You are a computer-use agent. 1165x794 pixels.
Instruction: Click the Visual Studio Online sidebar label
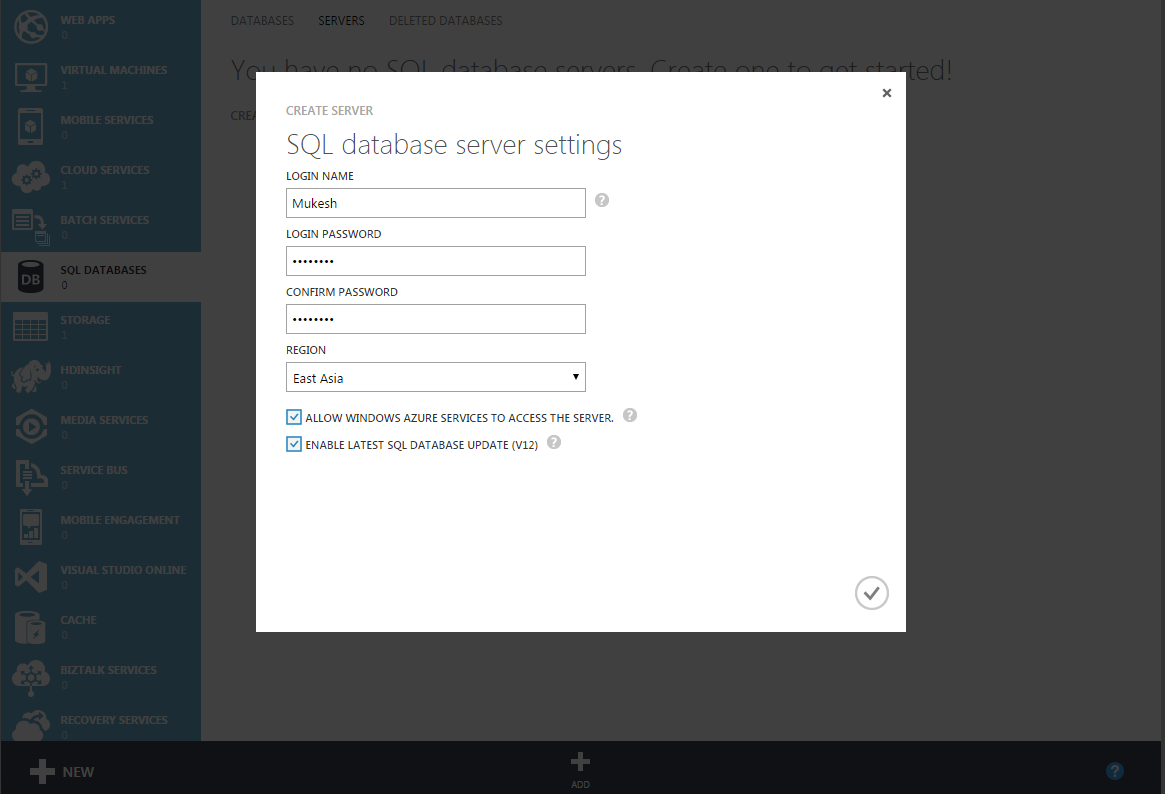[x=123, y=570]
